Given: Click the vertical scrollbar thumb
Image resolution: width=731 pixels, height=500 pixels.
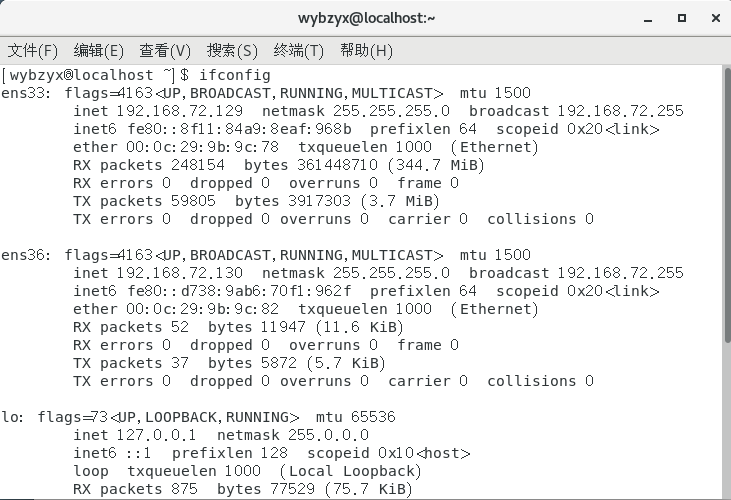Looking at the screenshot, I should (x=727, y=205).
